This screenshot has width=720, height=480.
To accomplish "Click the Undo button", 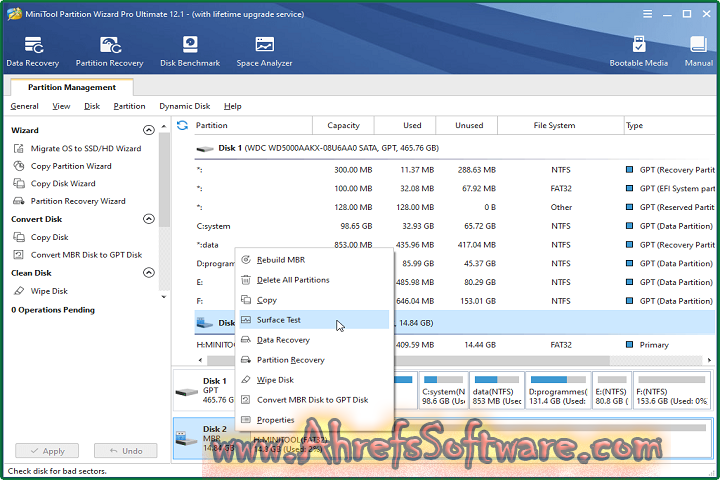I will (126, 451).
